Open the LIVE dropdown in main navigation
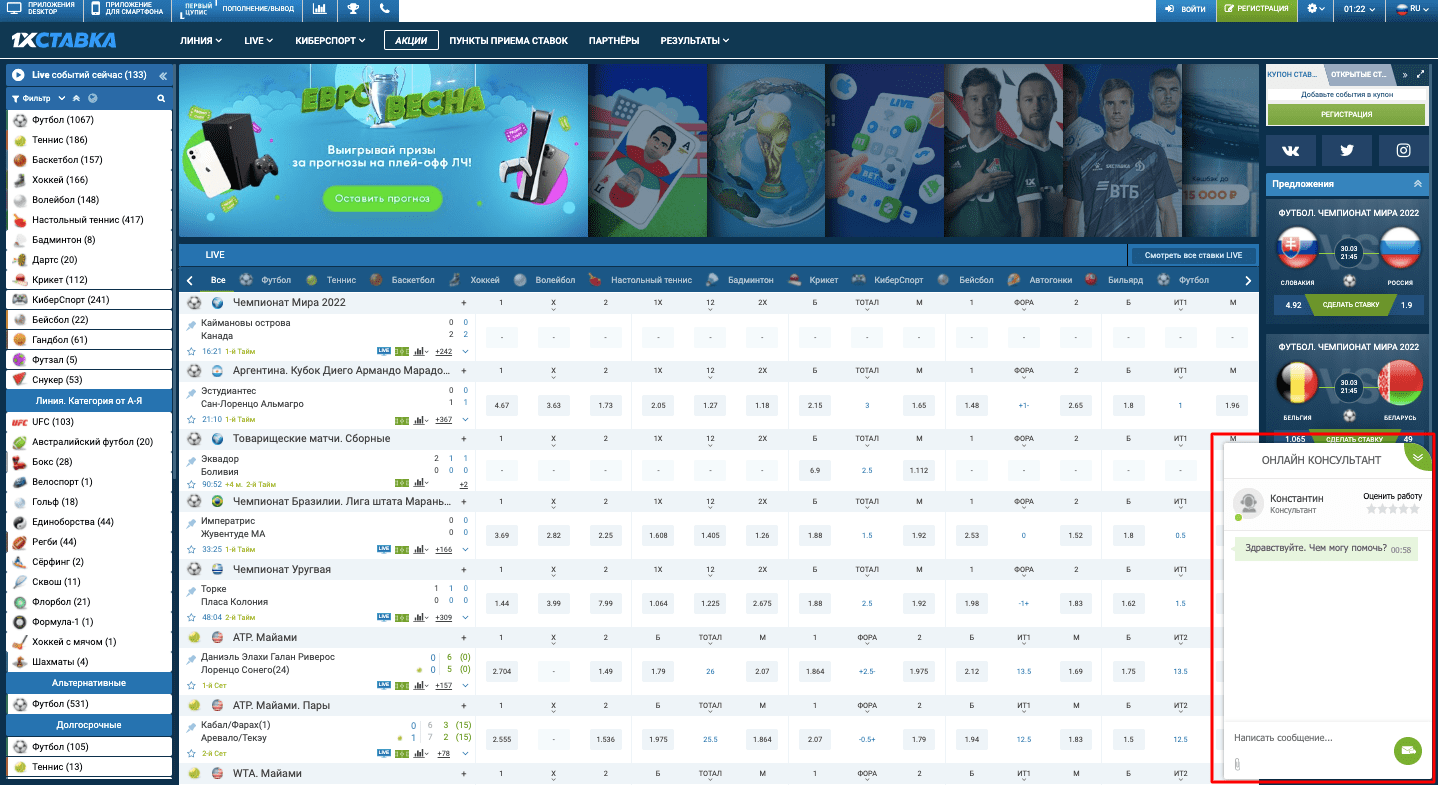The height and width of the screenshot is (785, 1438). click(x=259, y=41)
